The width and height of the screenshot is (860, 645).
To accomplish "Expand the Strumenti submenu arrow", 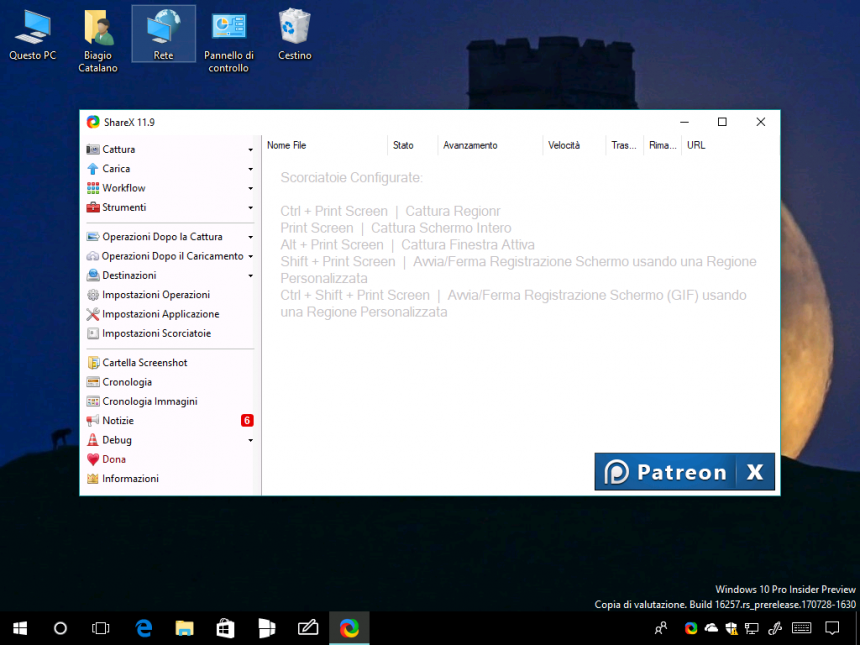I will pyautogui.click(x=251, y=207).
